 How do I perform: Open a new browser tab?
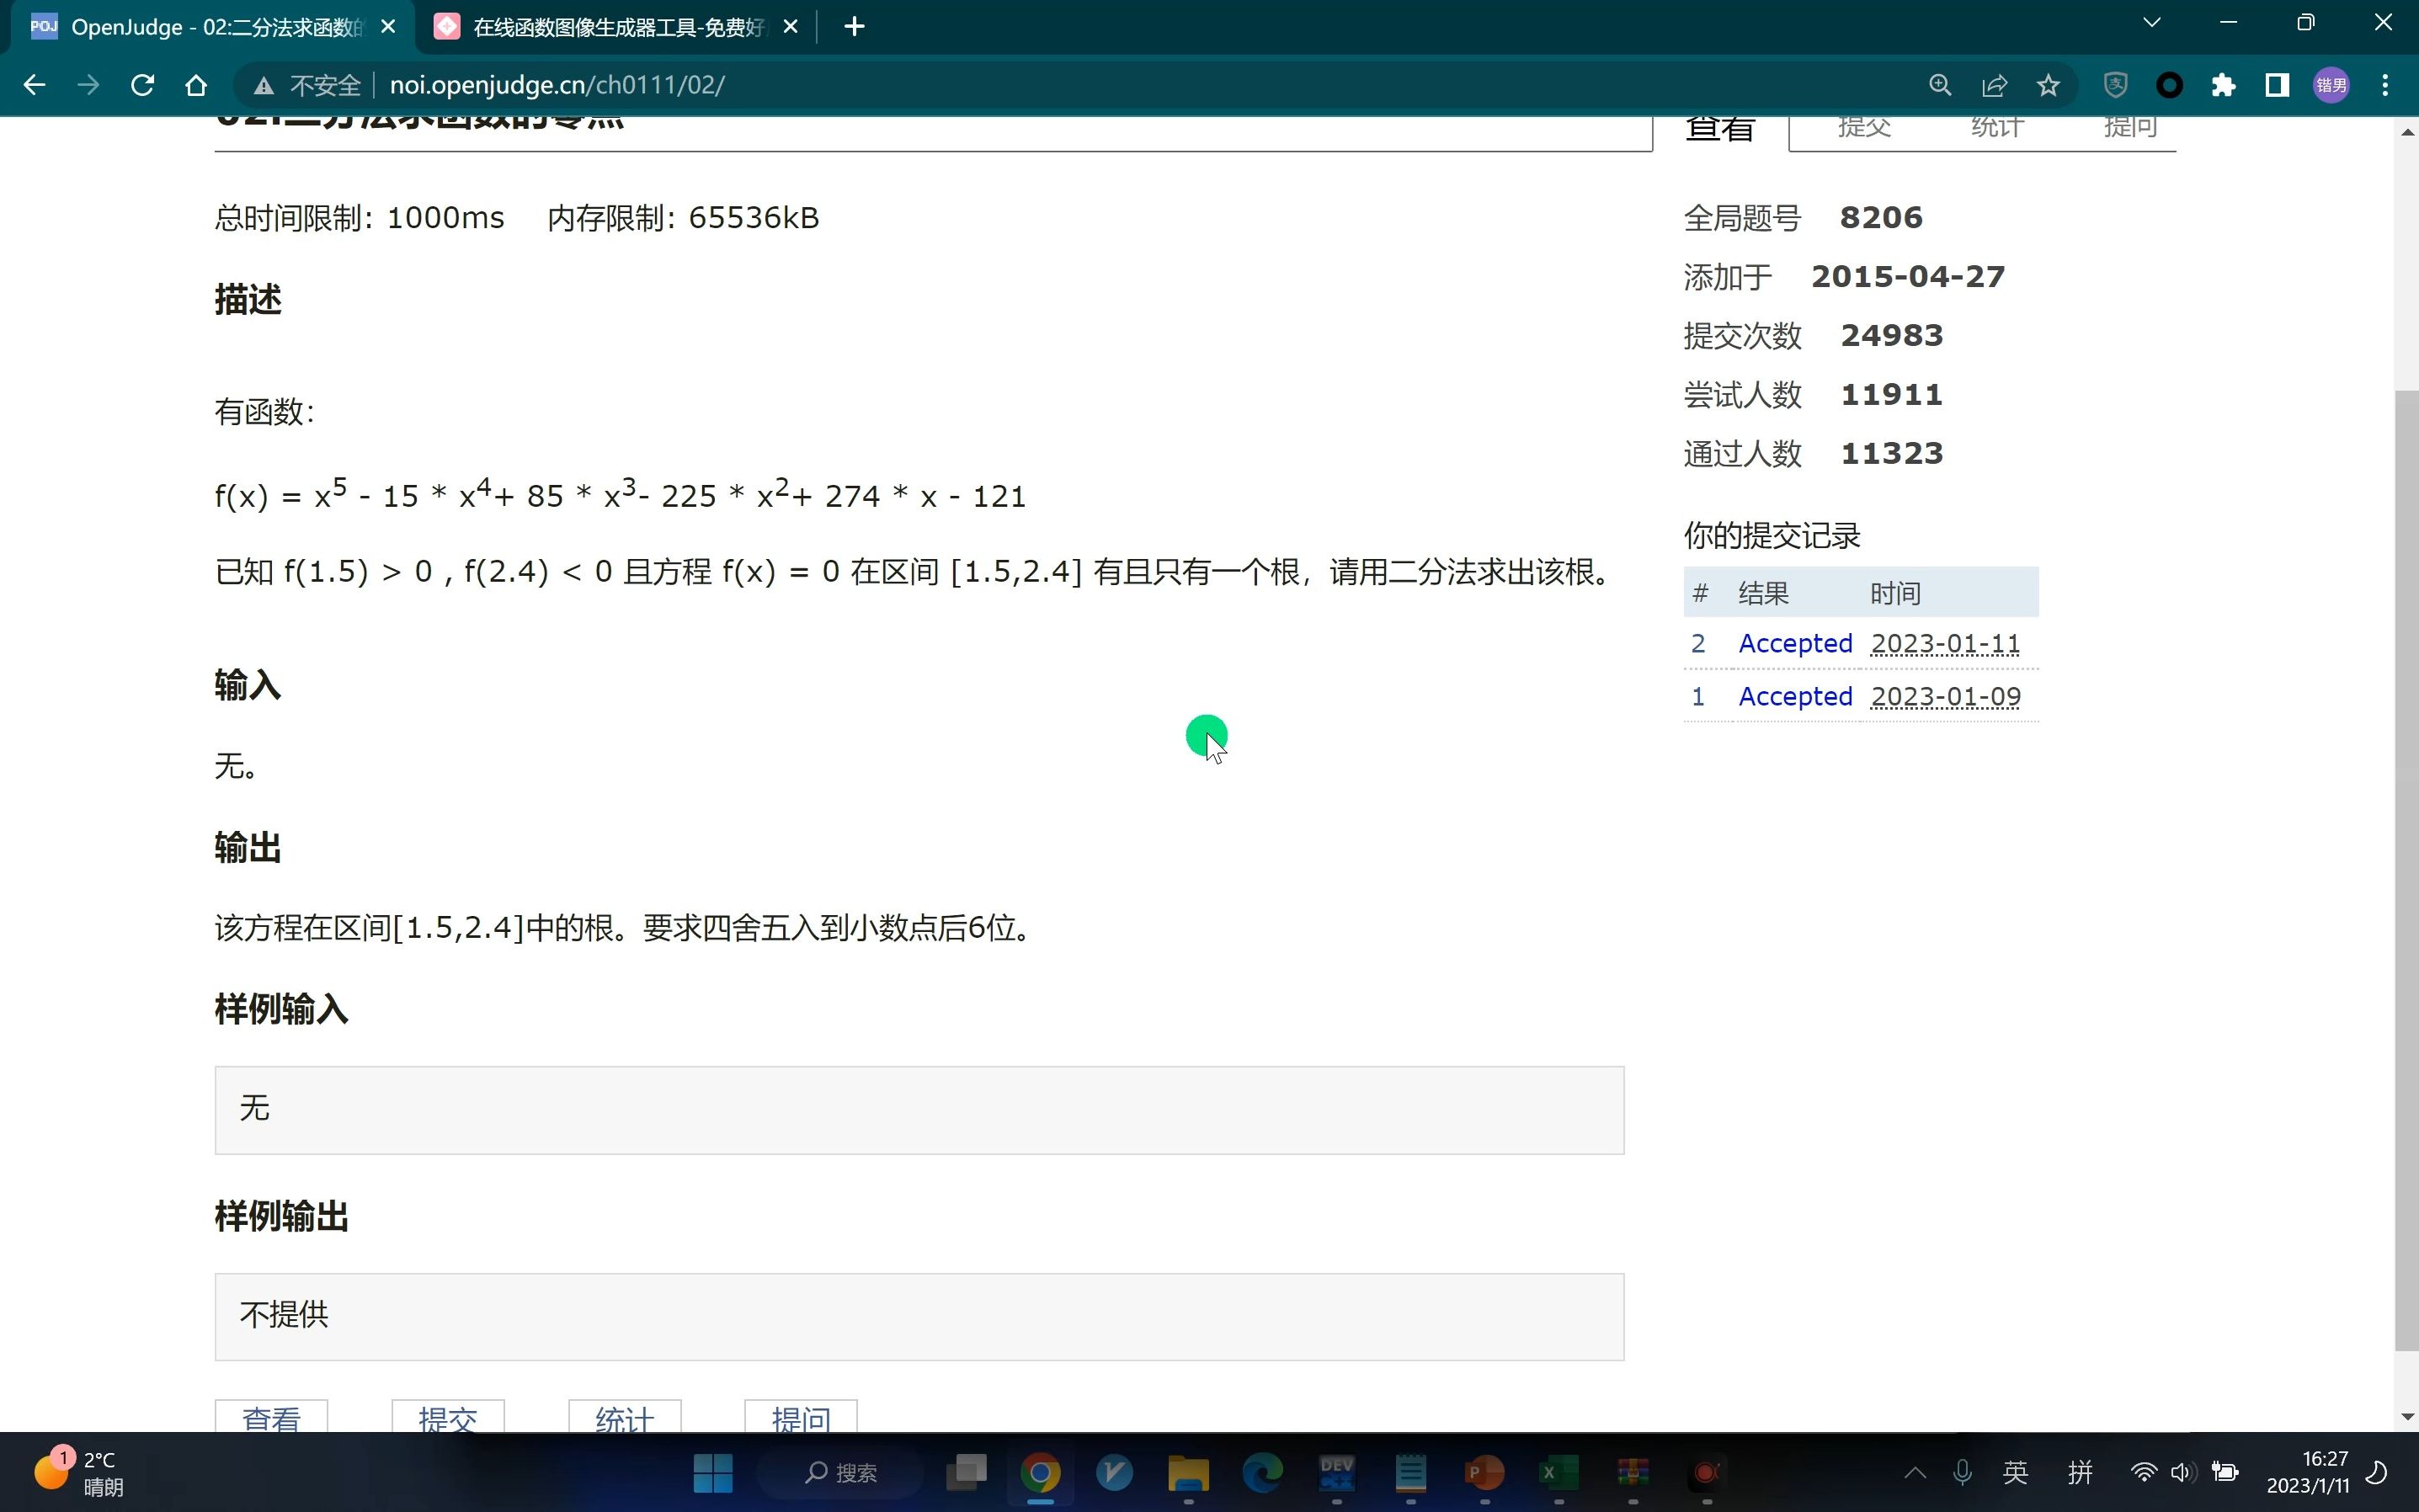[x=853, y=27]
